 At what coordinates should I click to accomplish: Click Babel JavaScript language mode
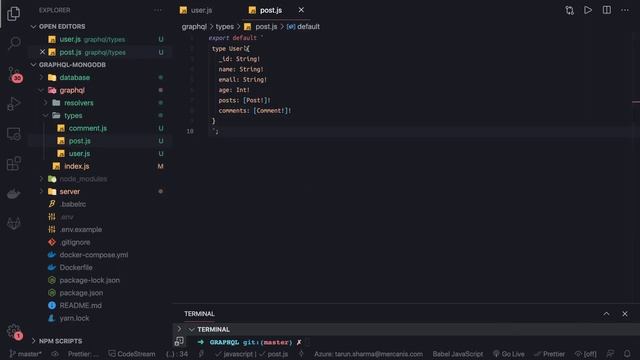458,354
